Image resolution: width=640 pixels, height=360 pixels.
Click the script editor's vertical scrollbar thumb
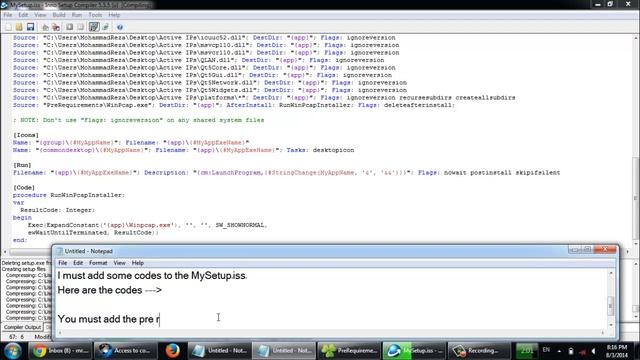pyautogui.click(x=636, y=199)
